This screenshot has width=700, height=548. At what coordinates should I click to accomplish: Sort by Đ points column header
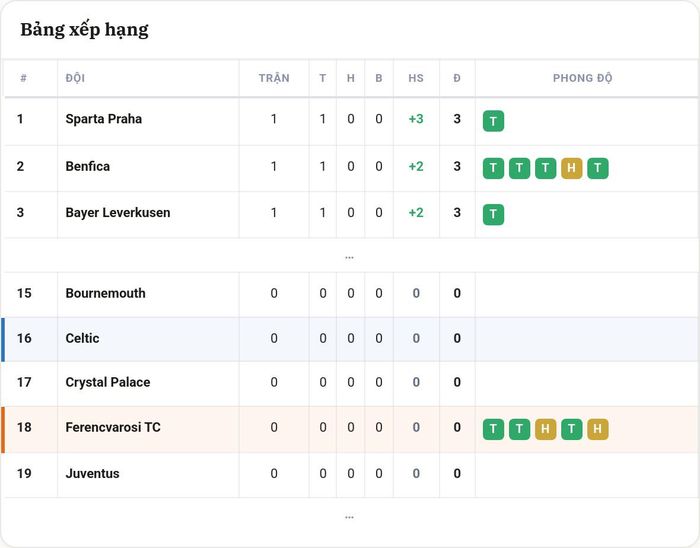[x=457, y=78]
